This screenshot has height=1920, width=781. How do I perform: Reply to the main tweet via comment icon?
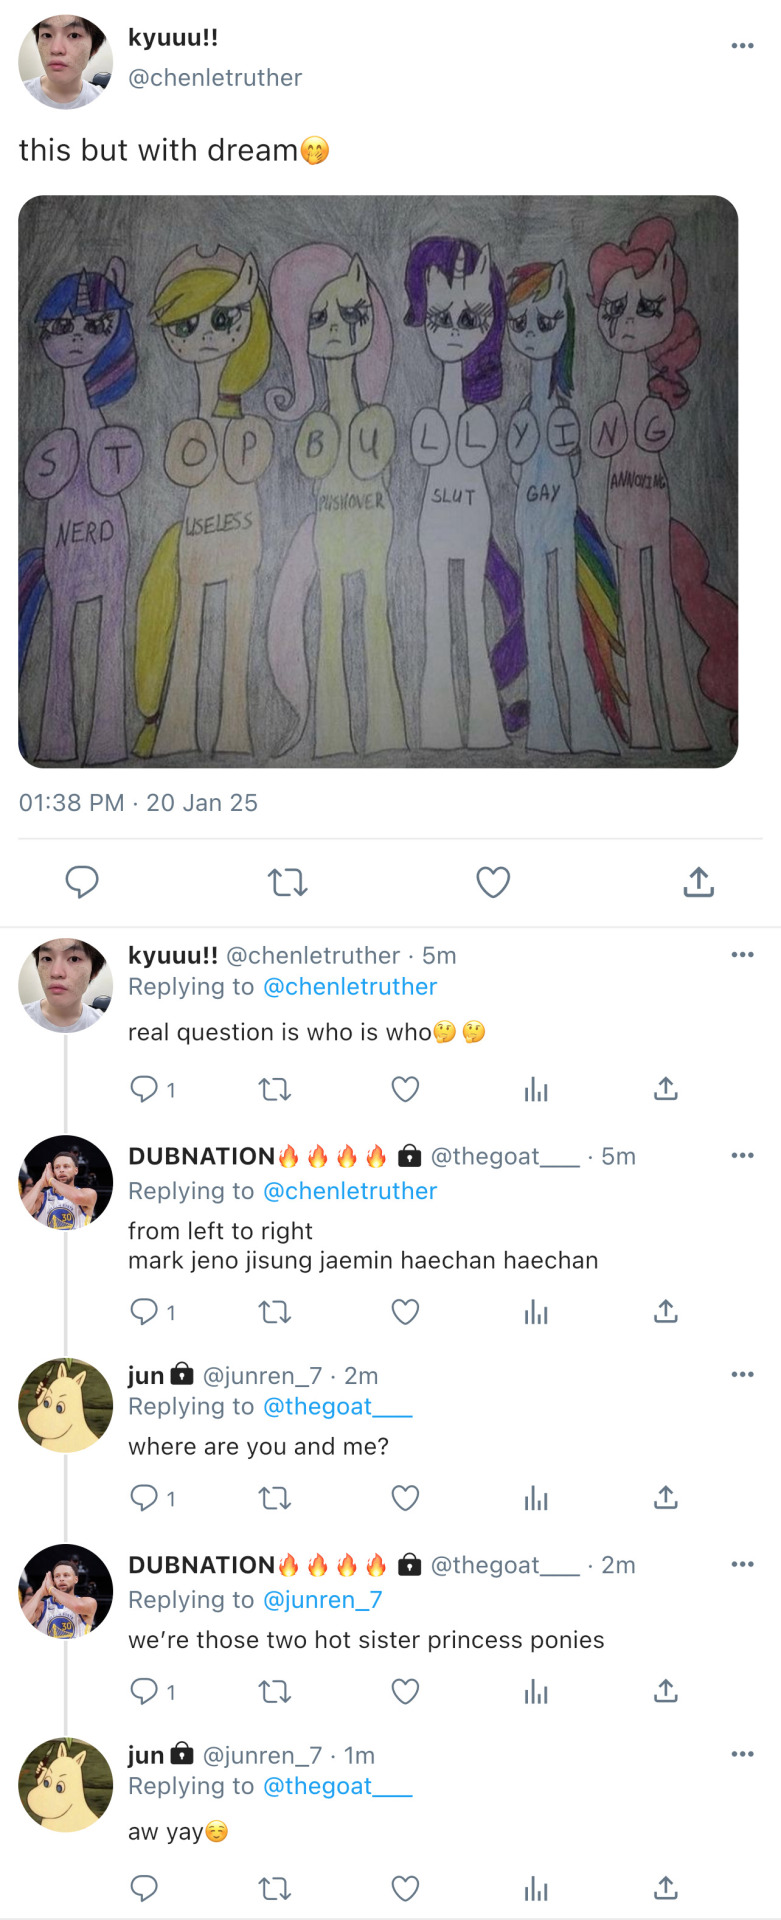(x=82, y=882)
